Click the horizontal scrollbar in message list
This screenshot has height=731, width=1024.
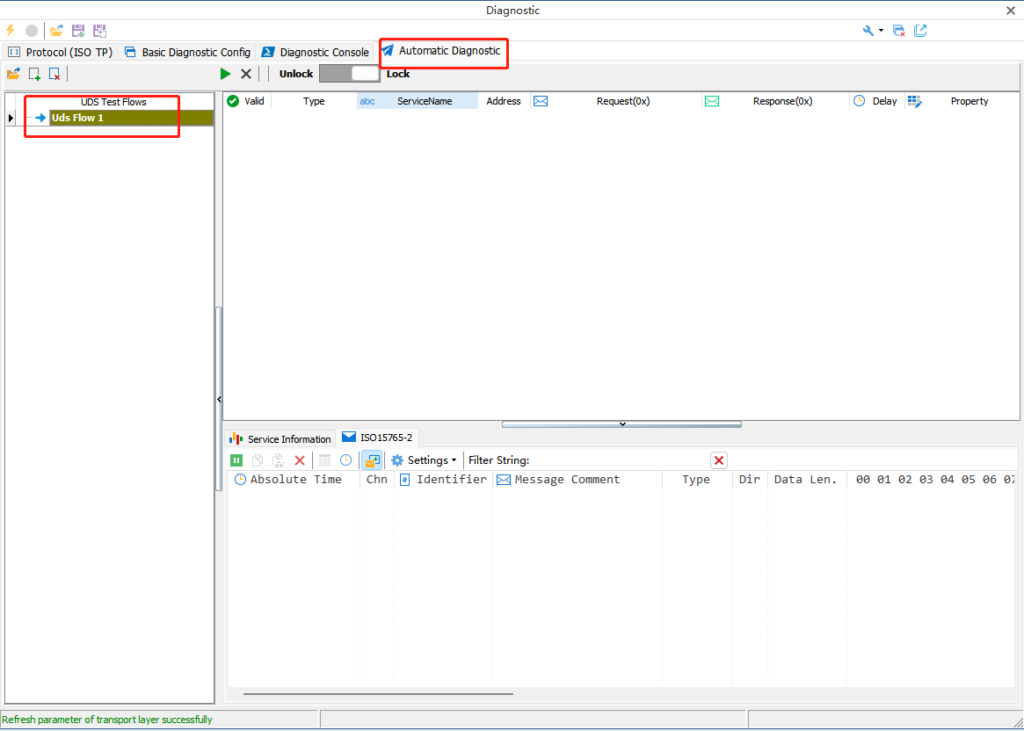tap(378, 693)
